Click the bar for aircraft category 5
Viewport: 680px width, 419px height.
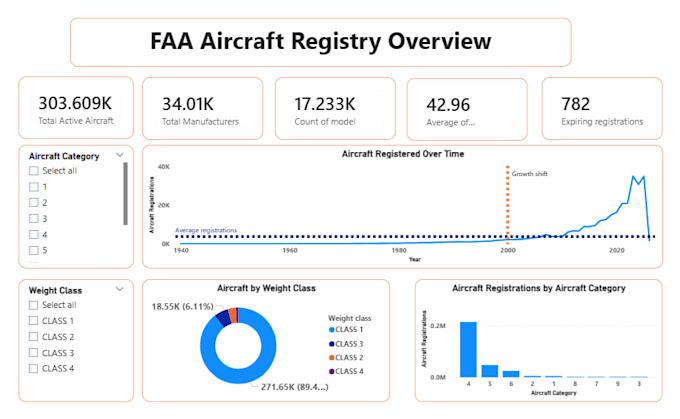(x=490, y=371)
